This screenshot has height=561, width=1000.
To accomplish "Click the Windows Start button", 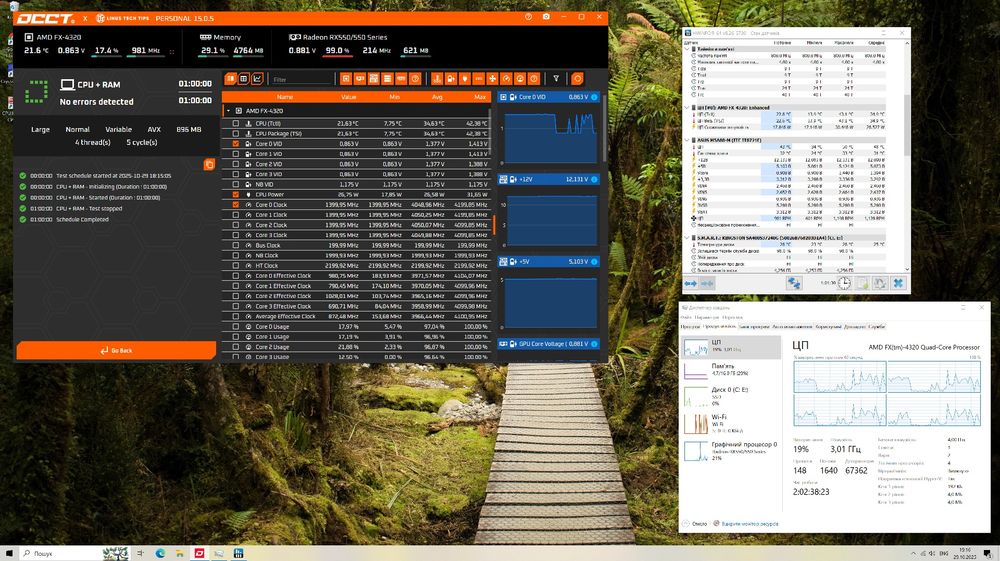I will [x=9, y=553].
